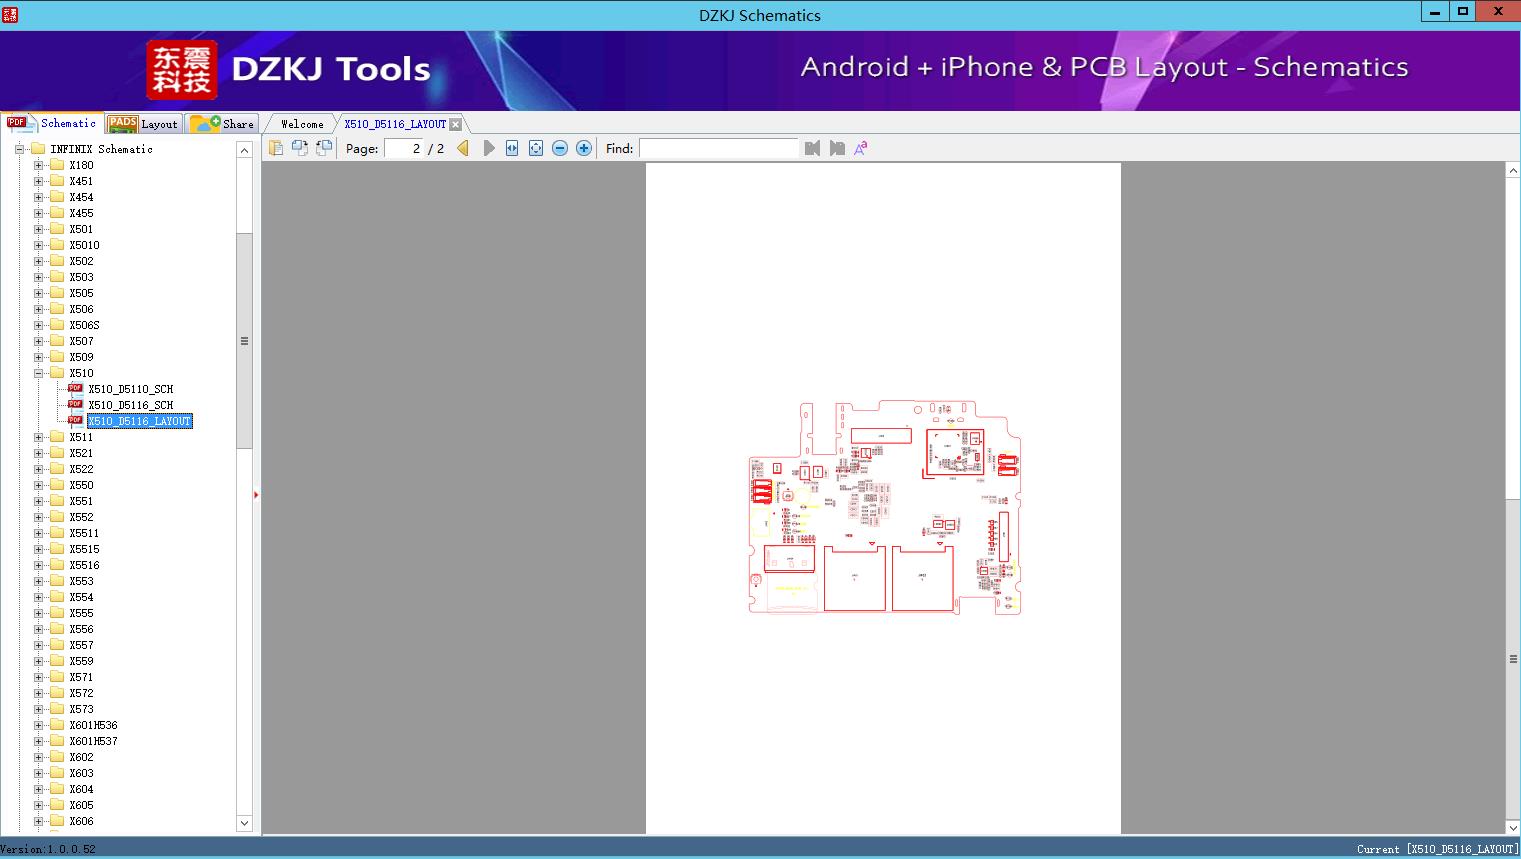Screen dimensions: 1521x859
Task: Open X510_D5110_SCH PDF file
Action: 130,389
